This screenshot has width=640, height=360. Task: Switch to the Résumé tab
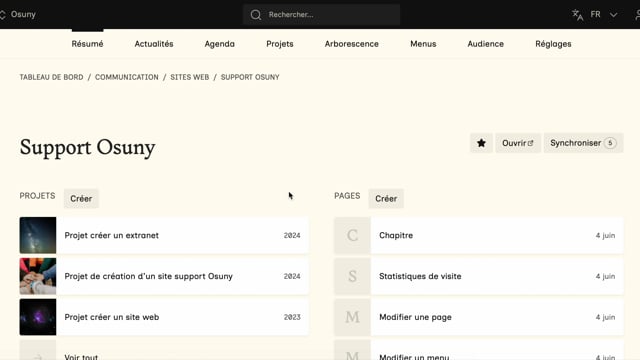pos(87,44)
